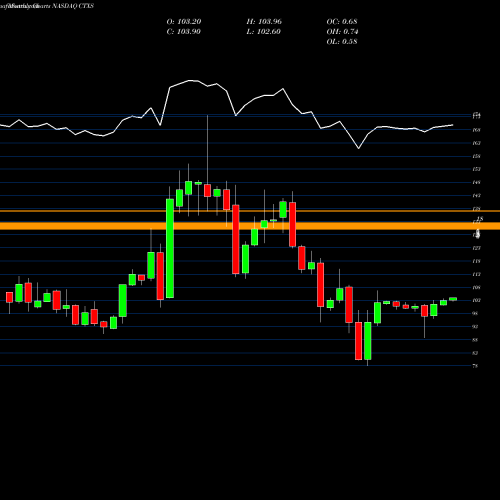Select the low value L: 102.60

(x=264, y=32)
